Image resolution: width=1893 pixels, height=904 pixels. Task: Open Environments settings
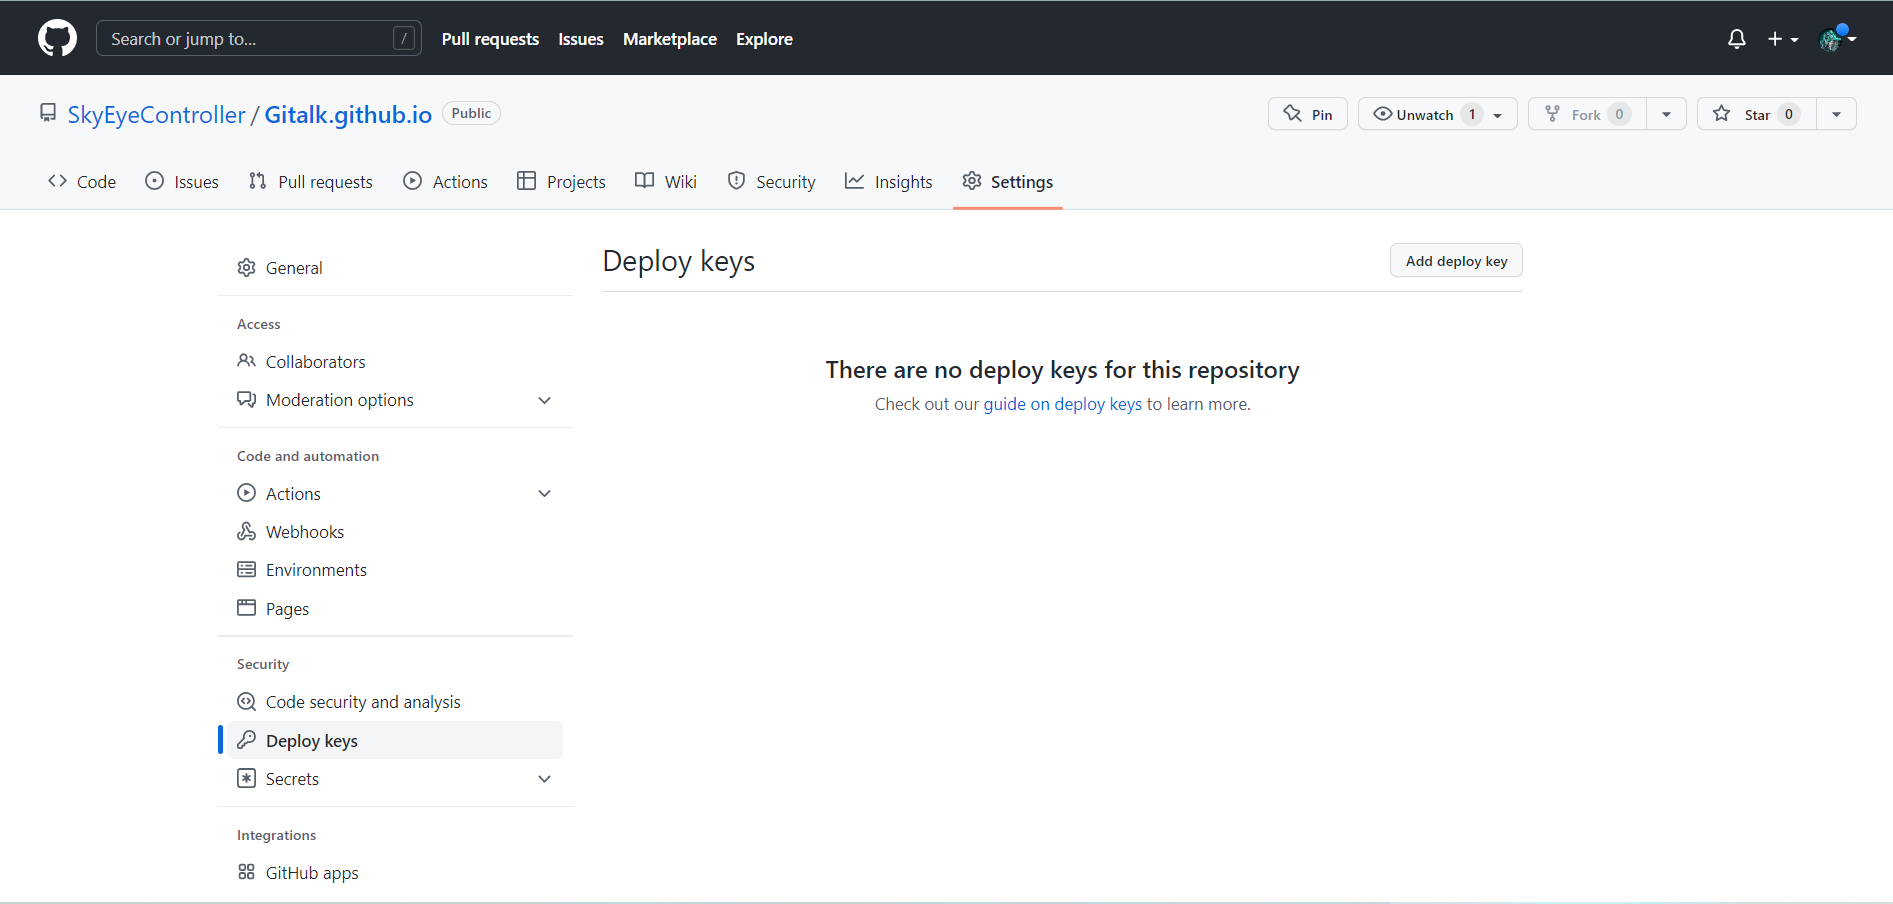click(x=395, y=569)
